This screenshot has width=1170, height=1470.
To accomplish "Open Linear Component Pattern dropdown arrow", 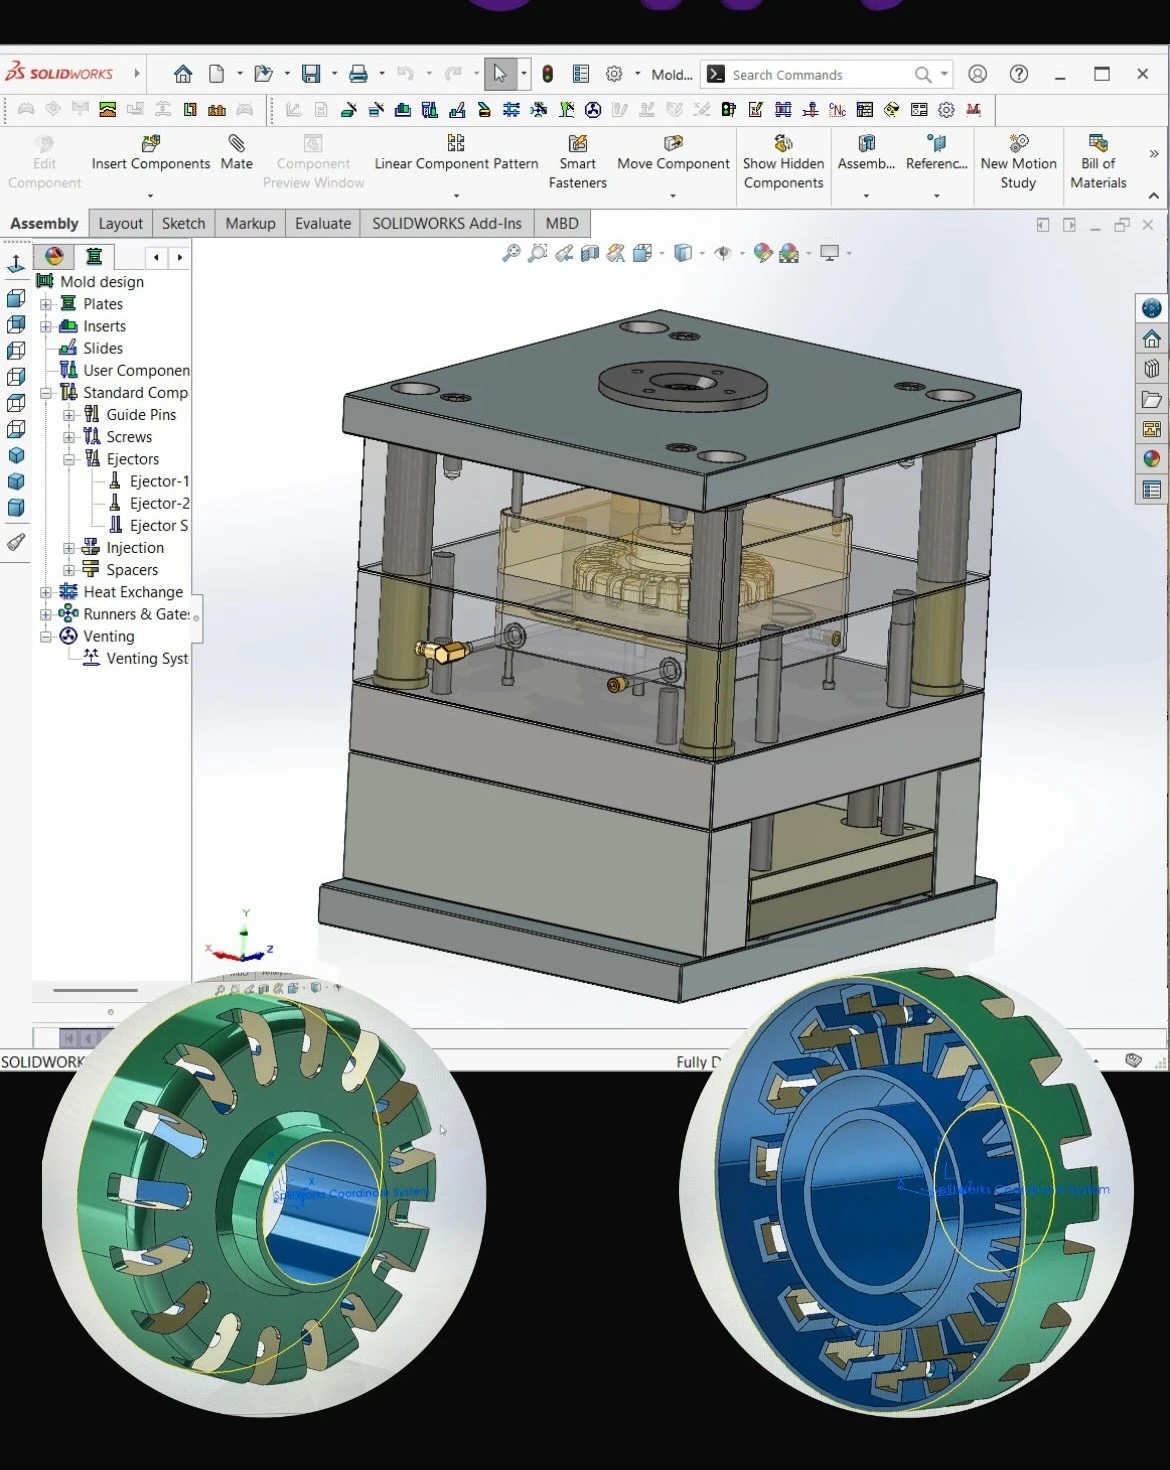I will (456, 196).
